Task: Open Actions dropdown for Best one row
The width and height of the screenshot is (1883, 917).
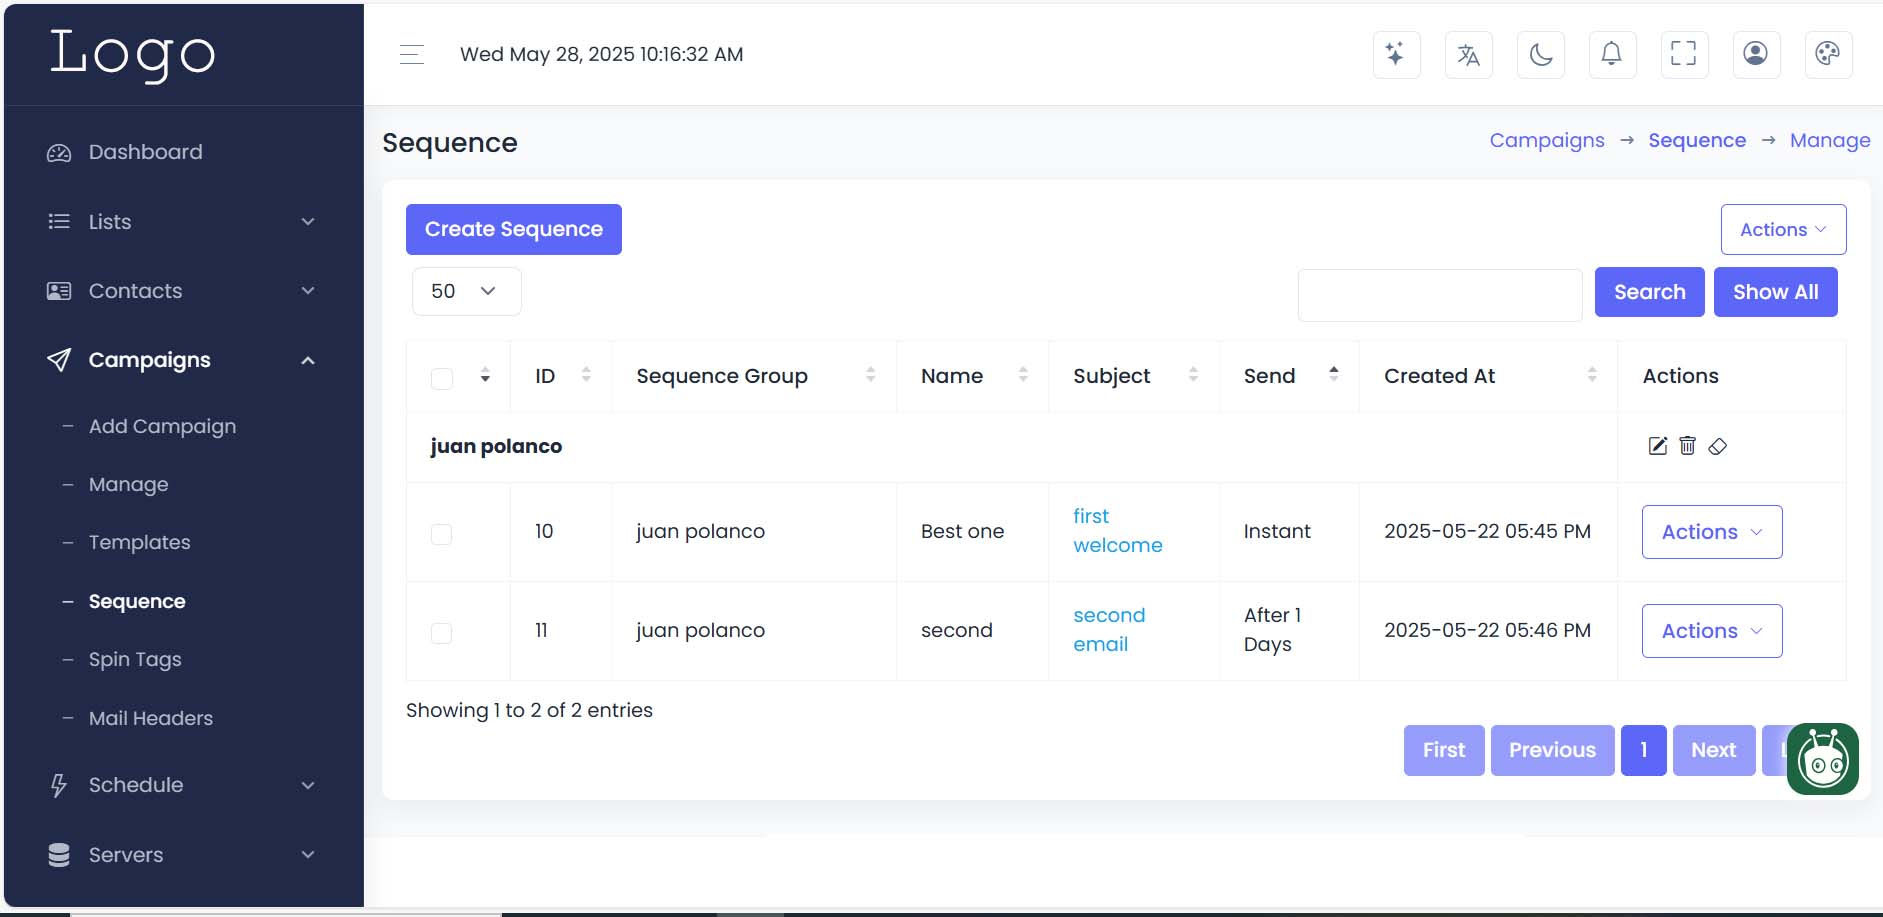Action: point(1711,532)
